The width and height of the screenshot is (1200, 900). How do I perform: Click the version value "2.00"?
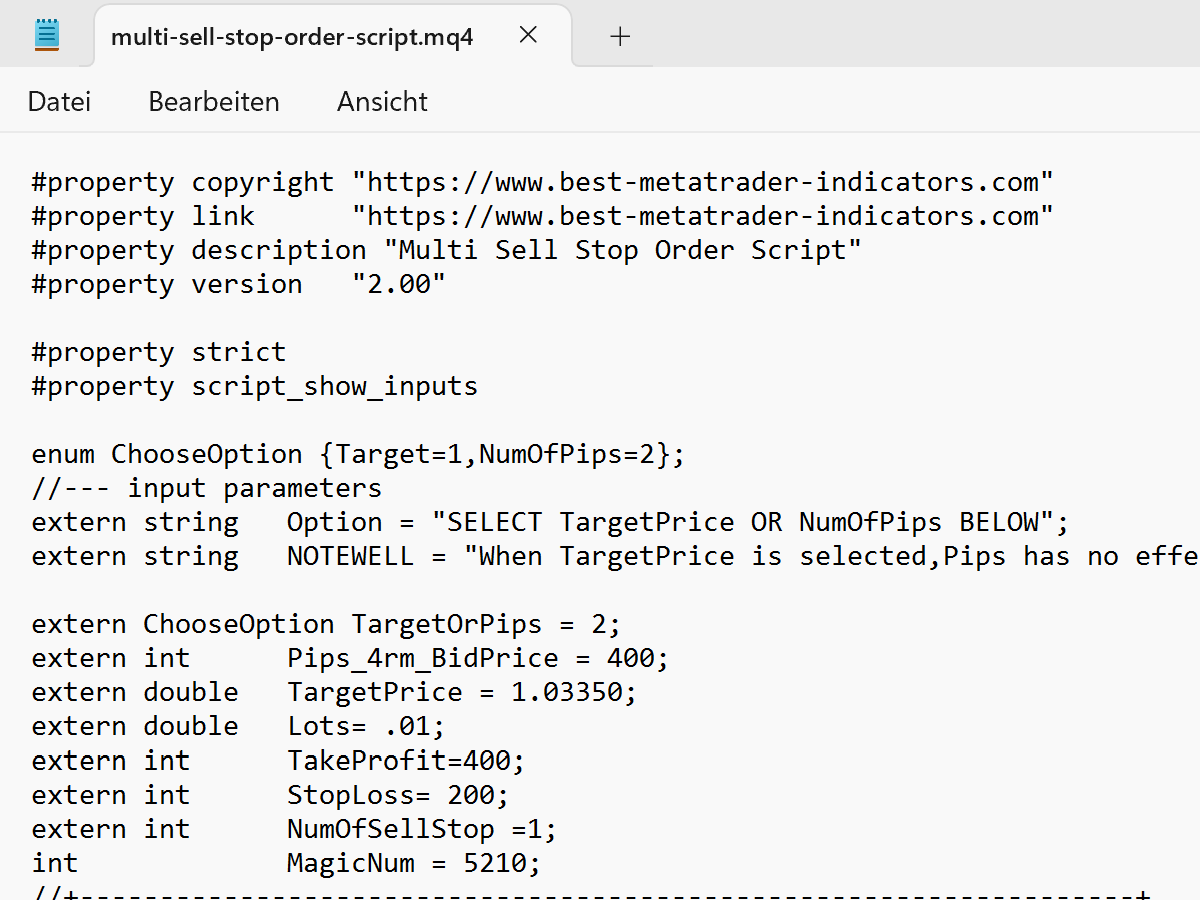(398, 284)
